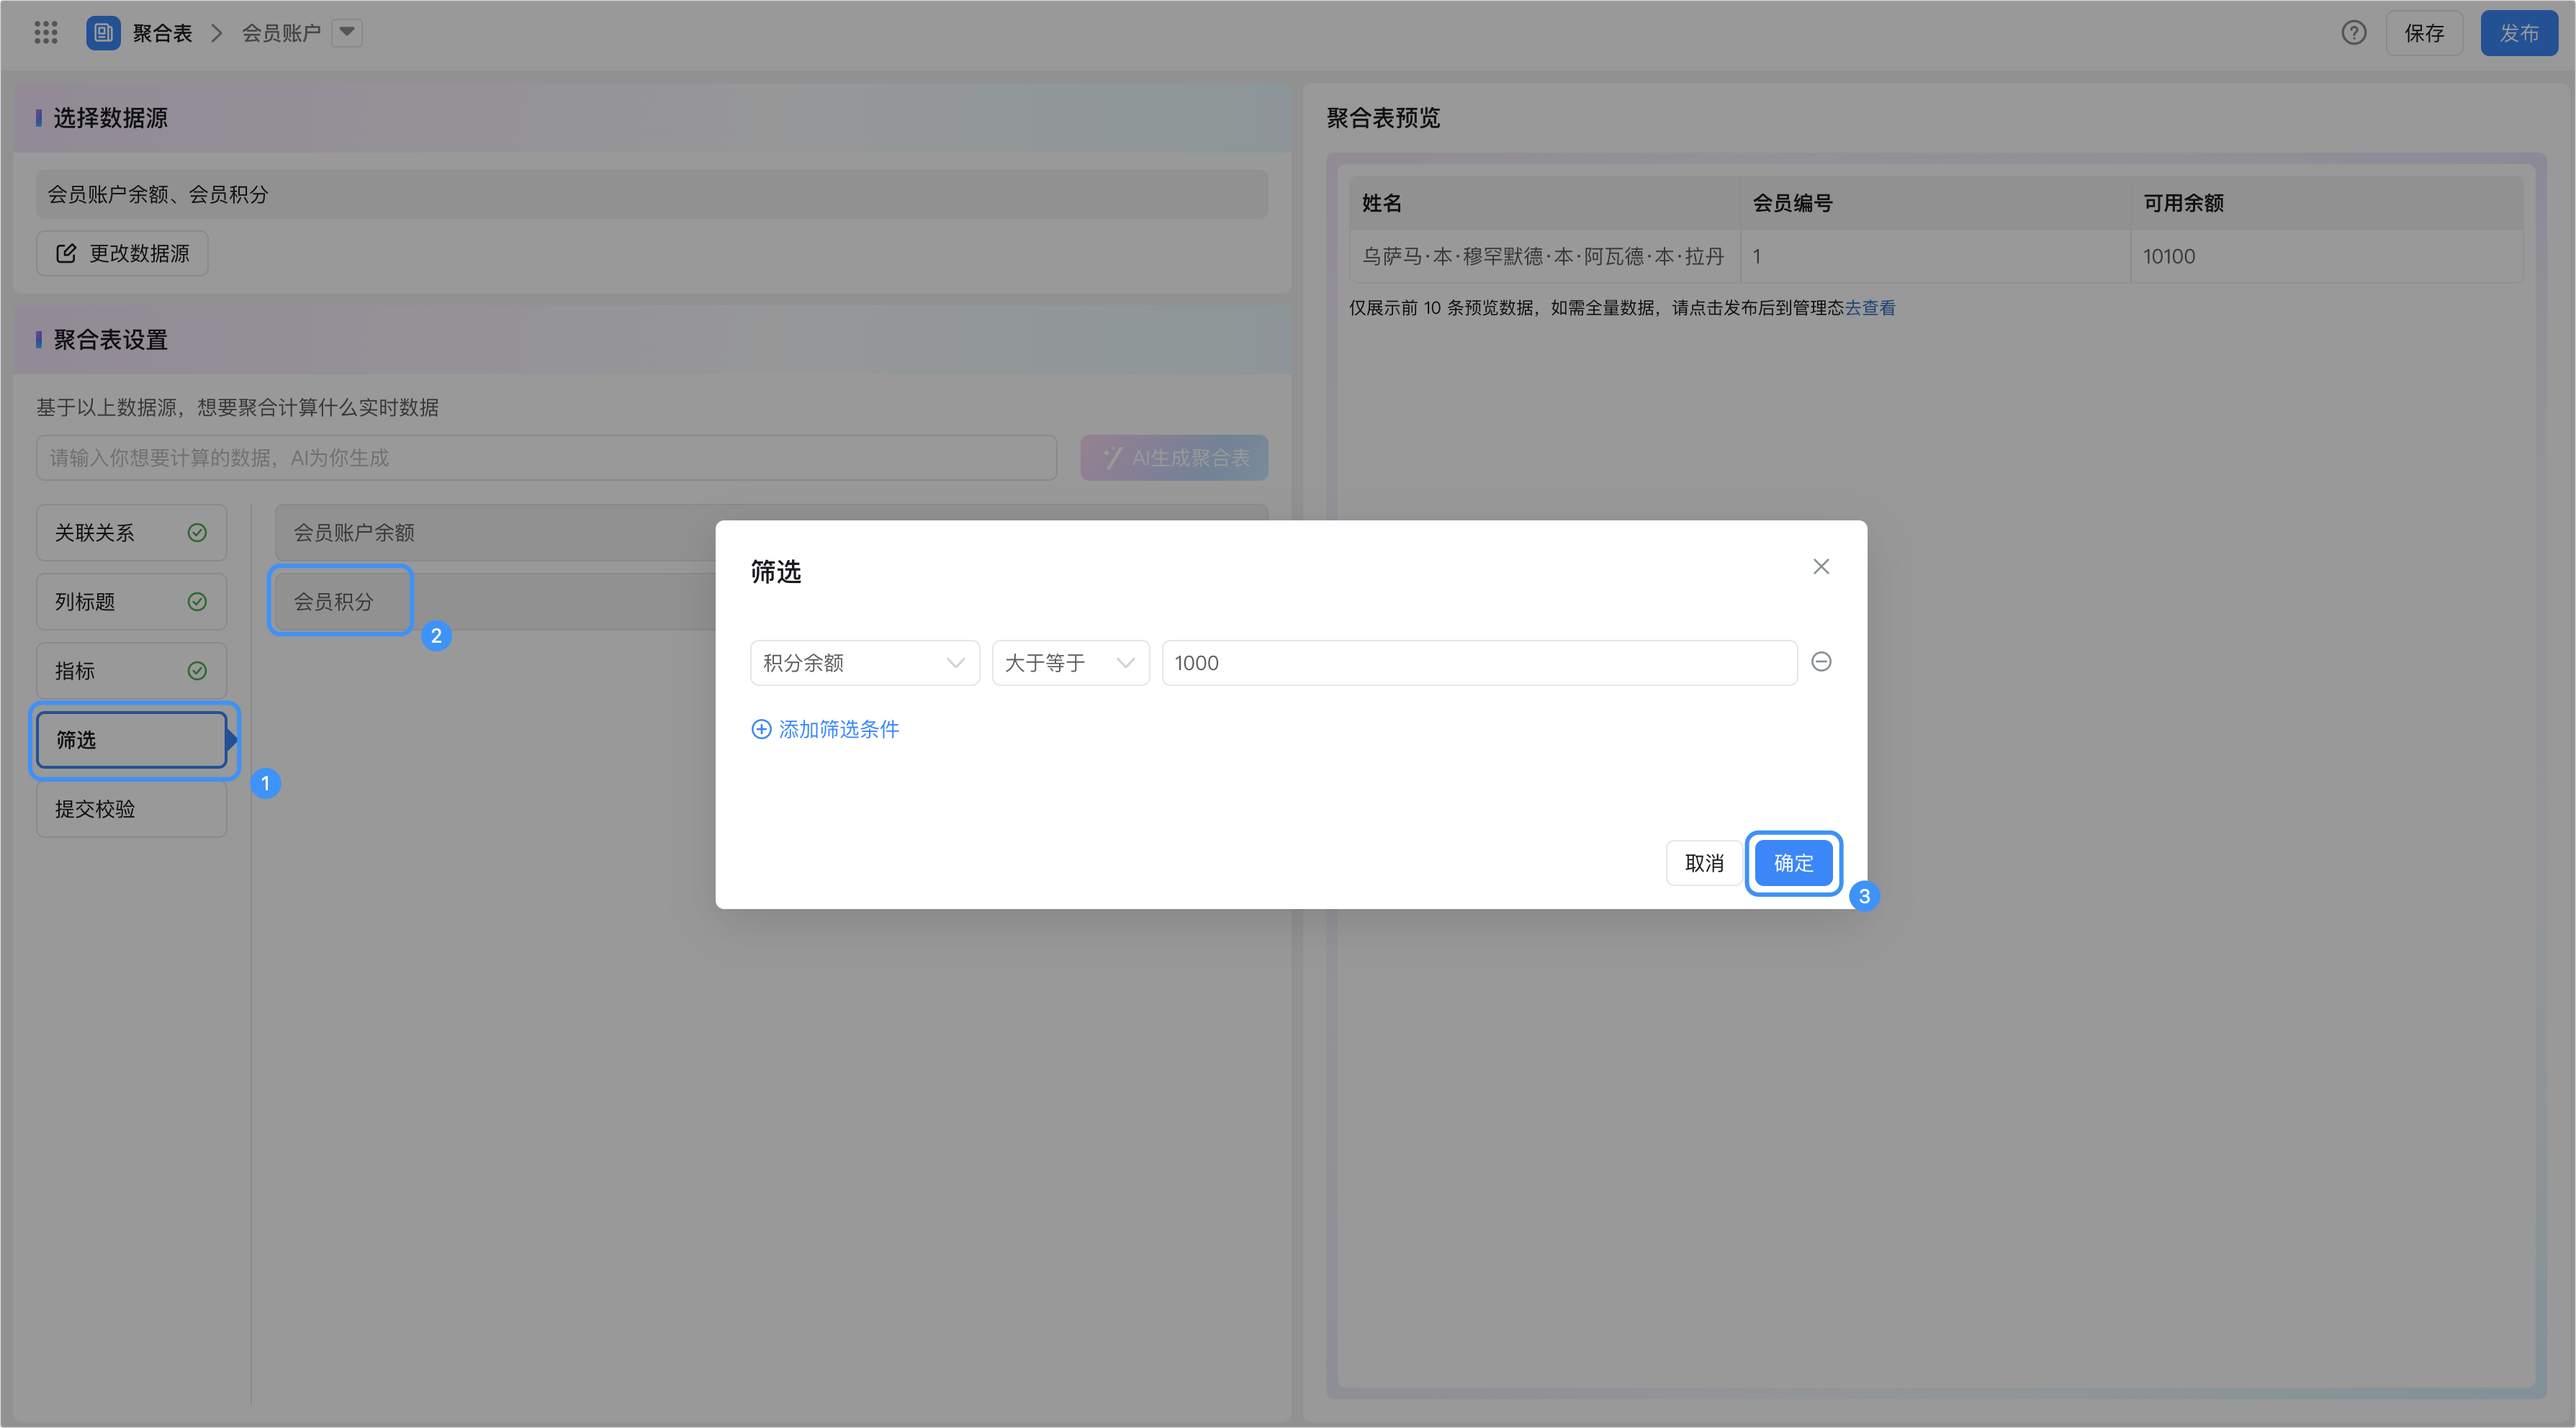Close the 筛选 dialog with X

click(1821, 567)
